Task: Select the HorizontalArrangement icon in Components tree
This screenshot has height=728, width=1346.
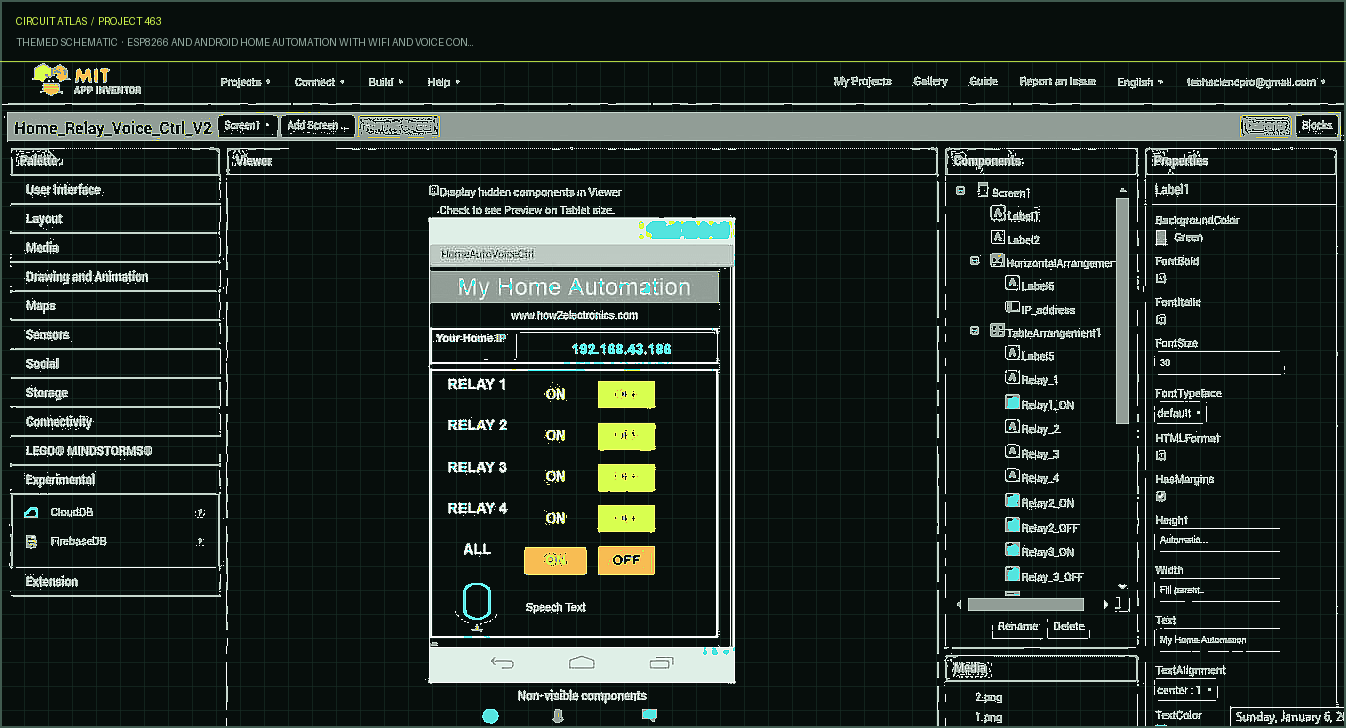Action: point(997,261)
